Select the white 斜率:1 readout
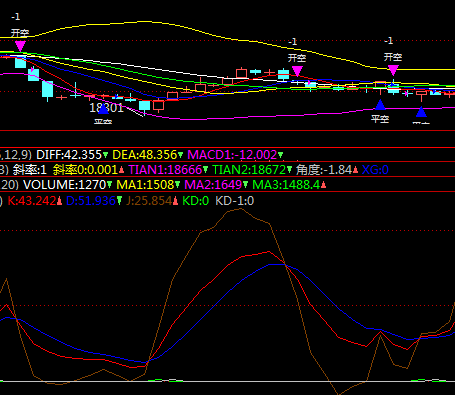Screen dimensions: 455x395 point(30,170)
